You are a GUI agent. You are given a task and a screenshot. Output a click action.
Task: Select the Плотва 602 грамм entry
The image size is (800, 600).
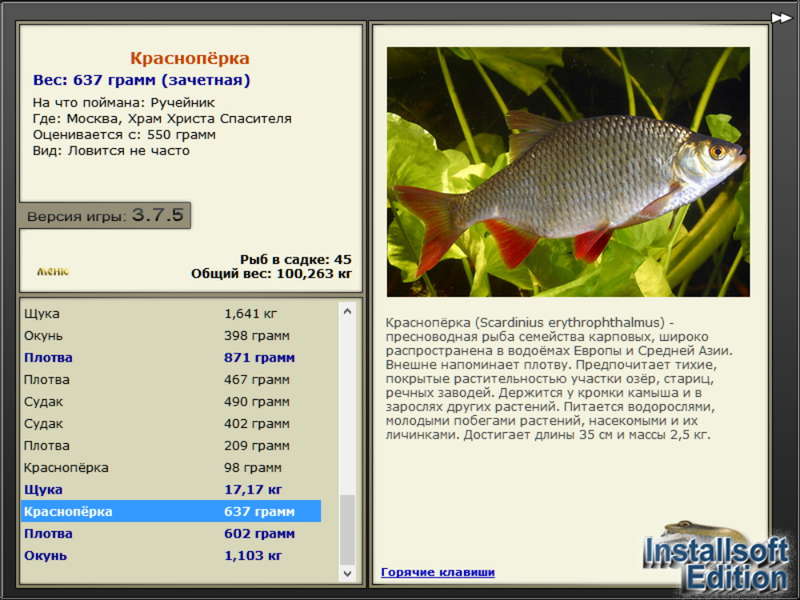click(171, 533)
